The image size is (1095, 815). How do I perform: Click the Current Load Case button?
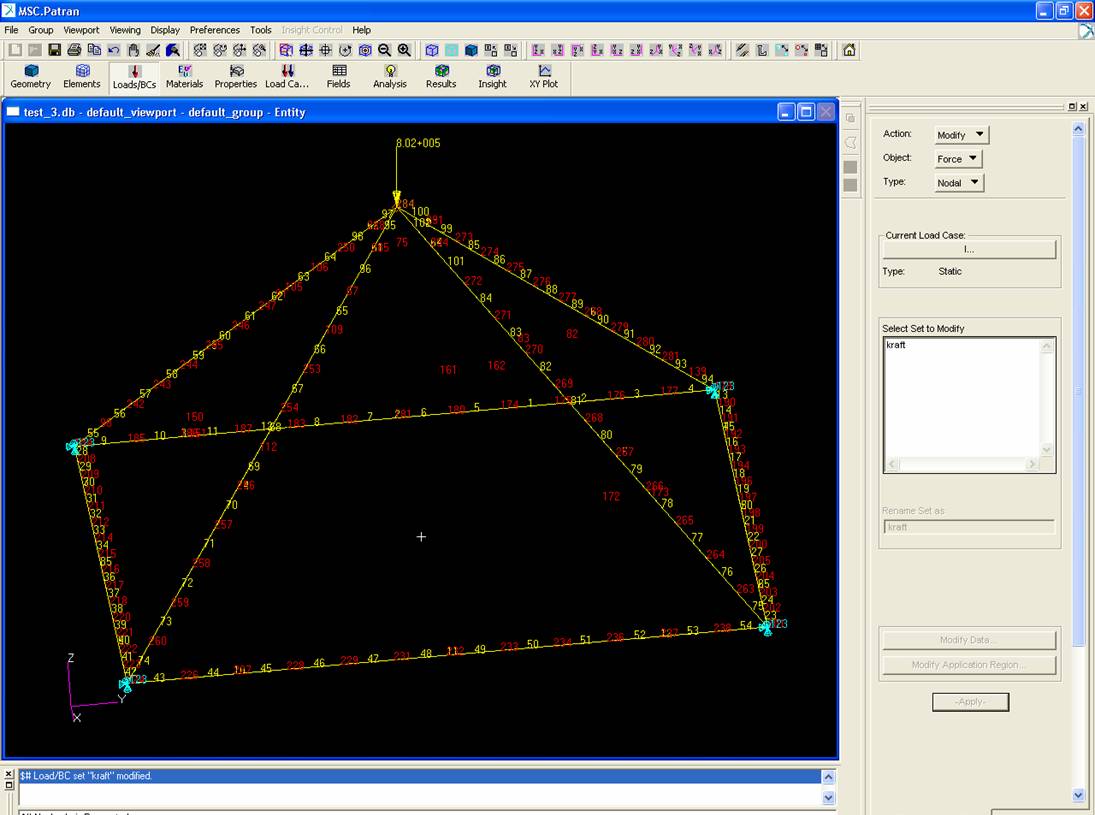[969, 249]
